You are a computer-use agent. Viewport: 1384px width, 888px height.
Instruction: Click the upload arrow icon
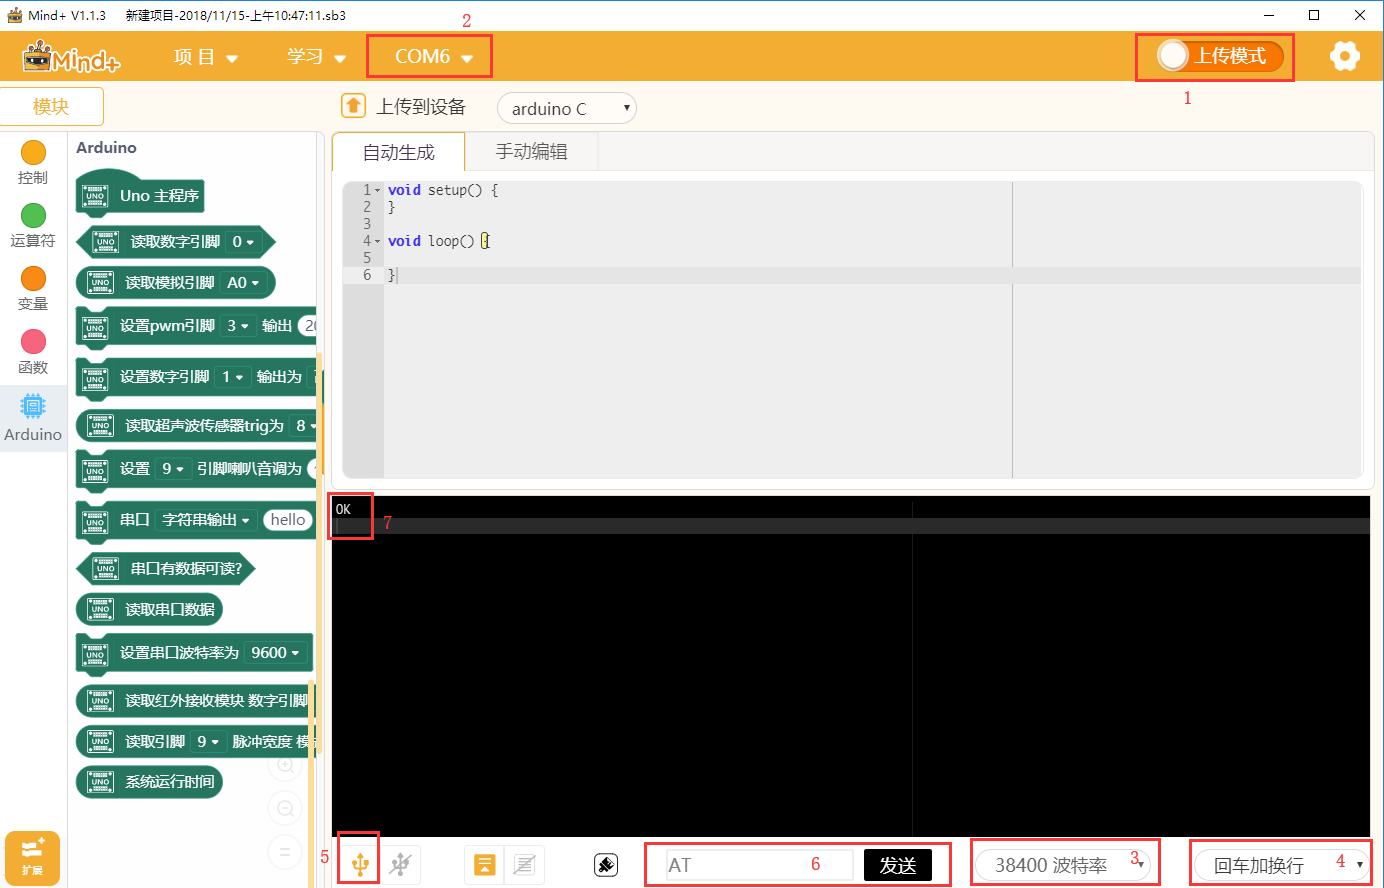[353, 106]
